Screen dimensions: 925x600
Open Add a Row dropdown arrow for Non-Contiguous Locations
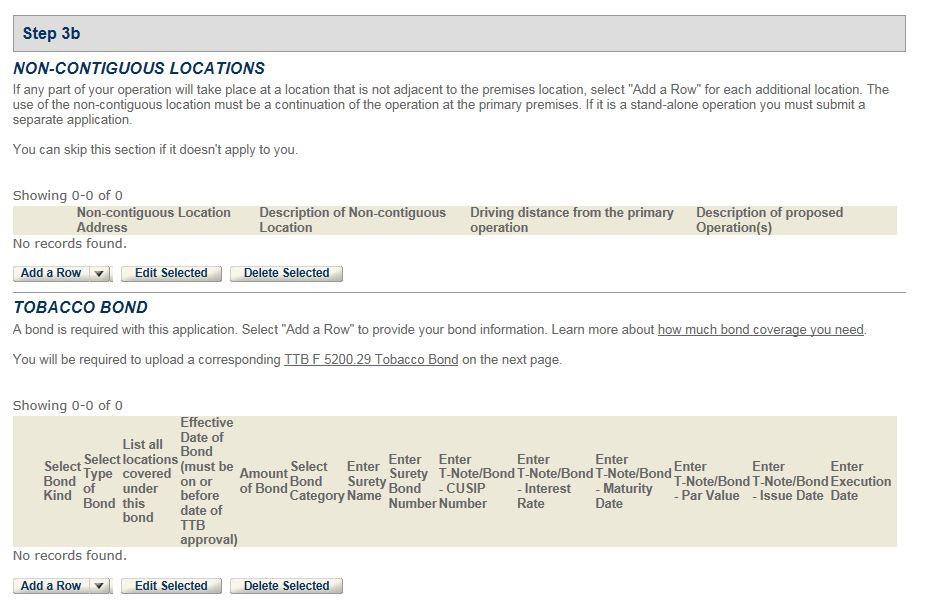point(99,273)
